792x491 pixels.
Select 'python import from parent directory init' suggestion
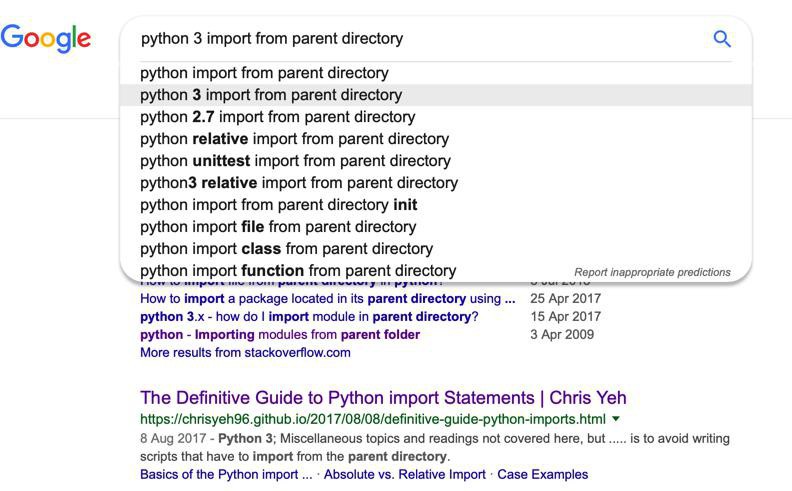[436, 205]
